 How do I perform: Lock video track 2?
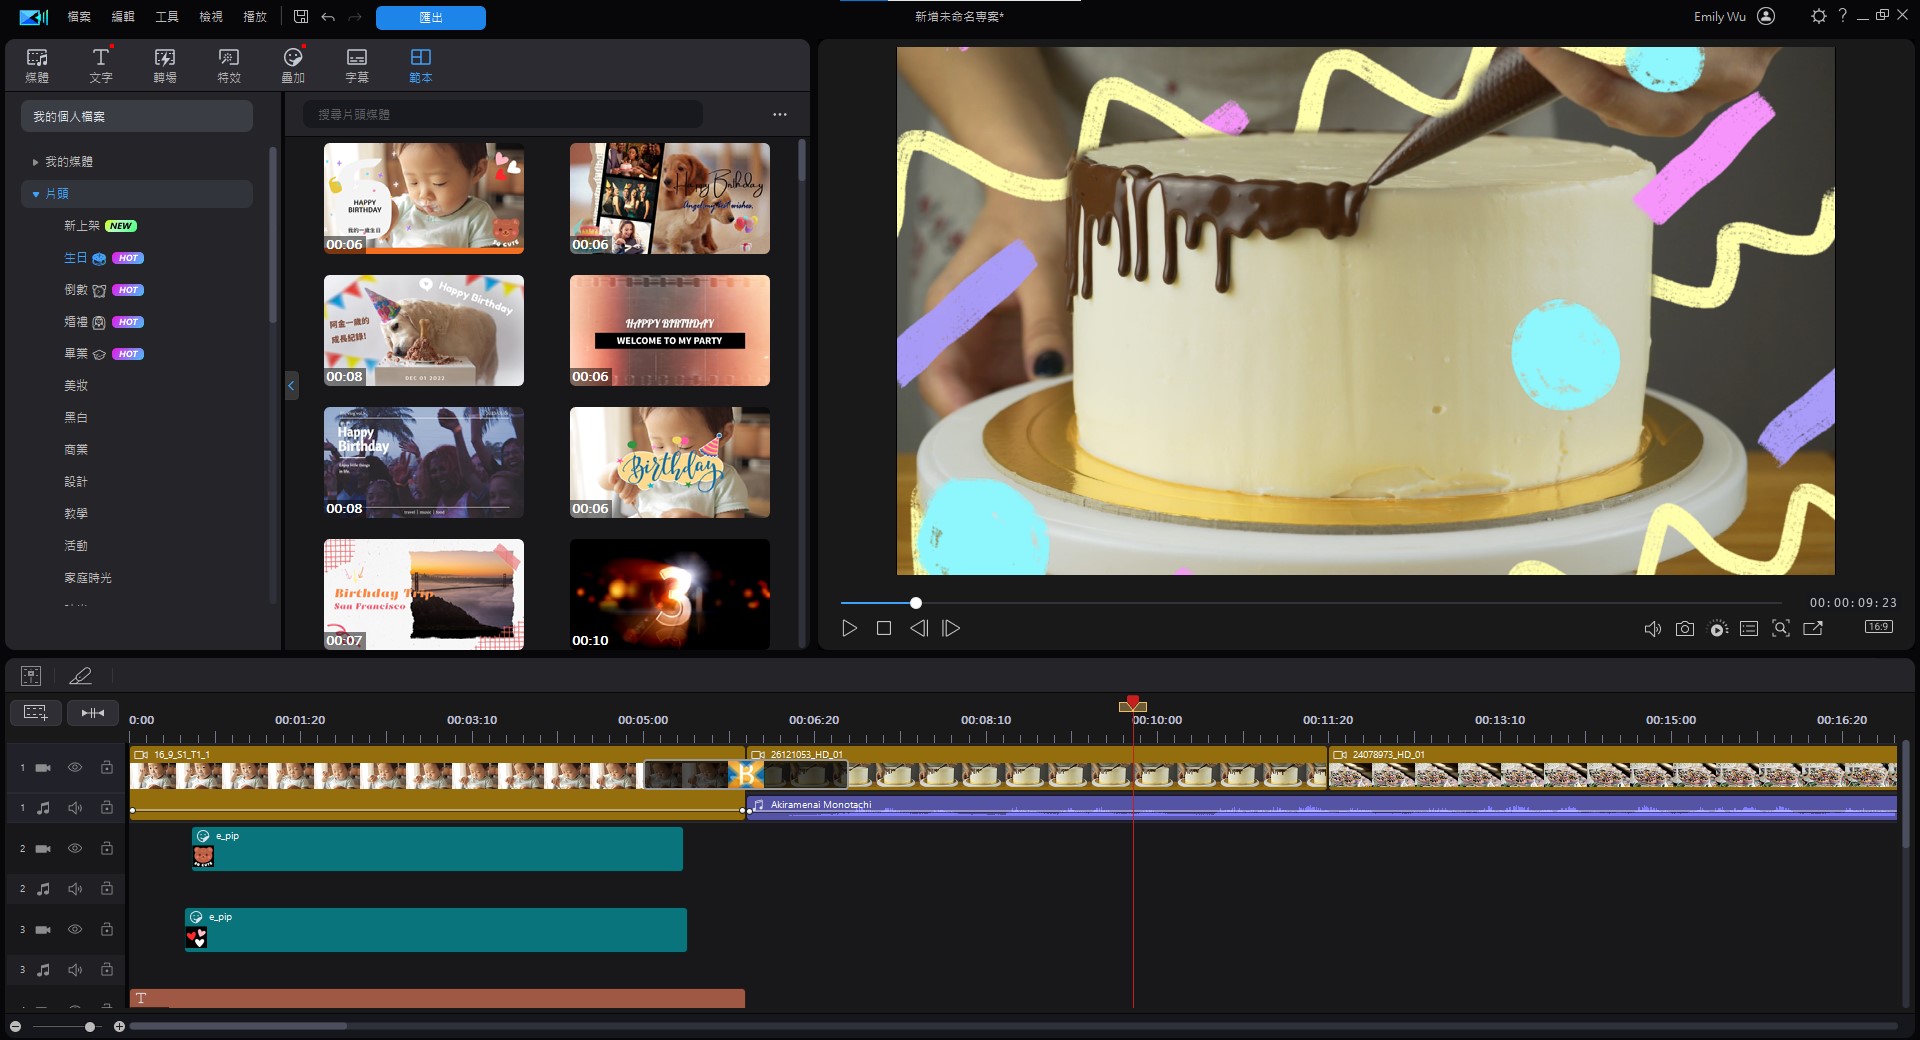(x=106, y=848)
